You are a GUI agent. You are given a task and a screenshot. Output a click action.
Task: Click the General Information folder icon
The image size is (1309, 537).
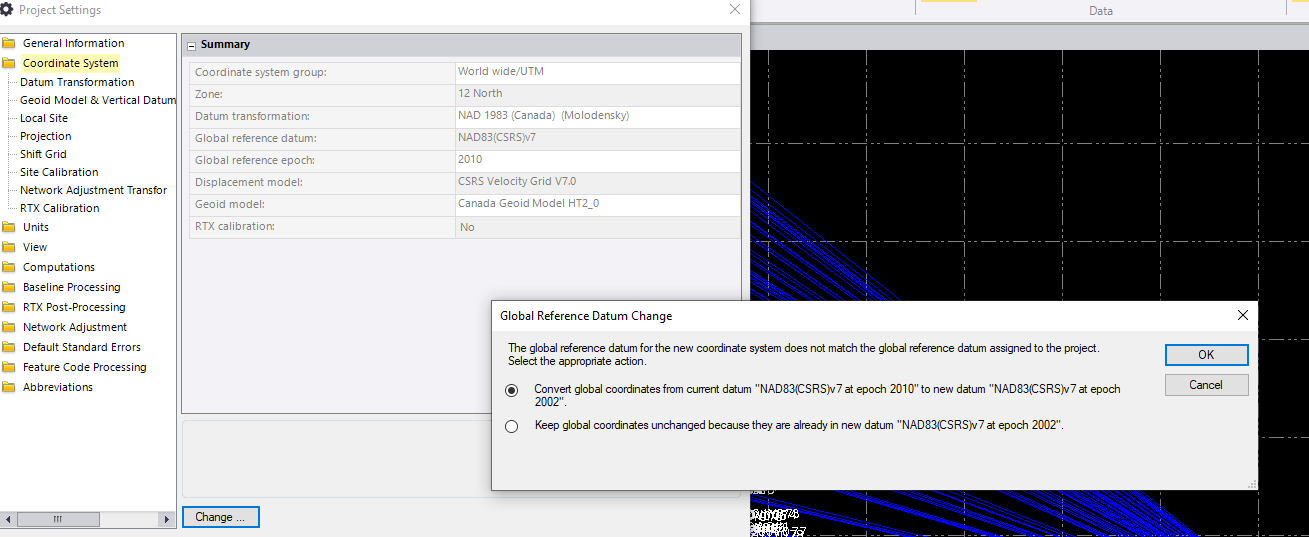pyautogui.click(x=9, y=43)
